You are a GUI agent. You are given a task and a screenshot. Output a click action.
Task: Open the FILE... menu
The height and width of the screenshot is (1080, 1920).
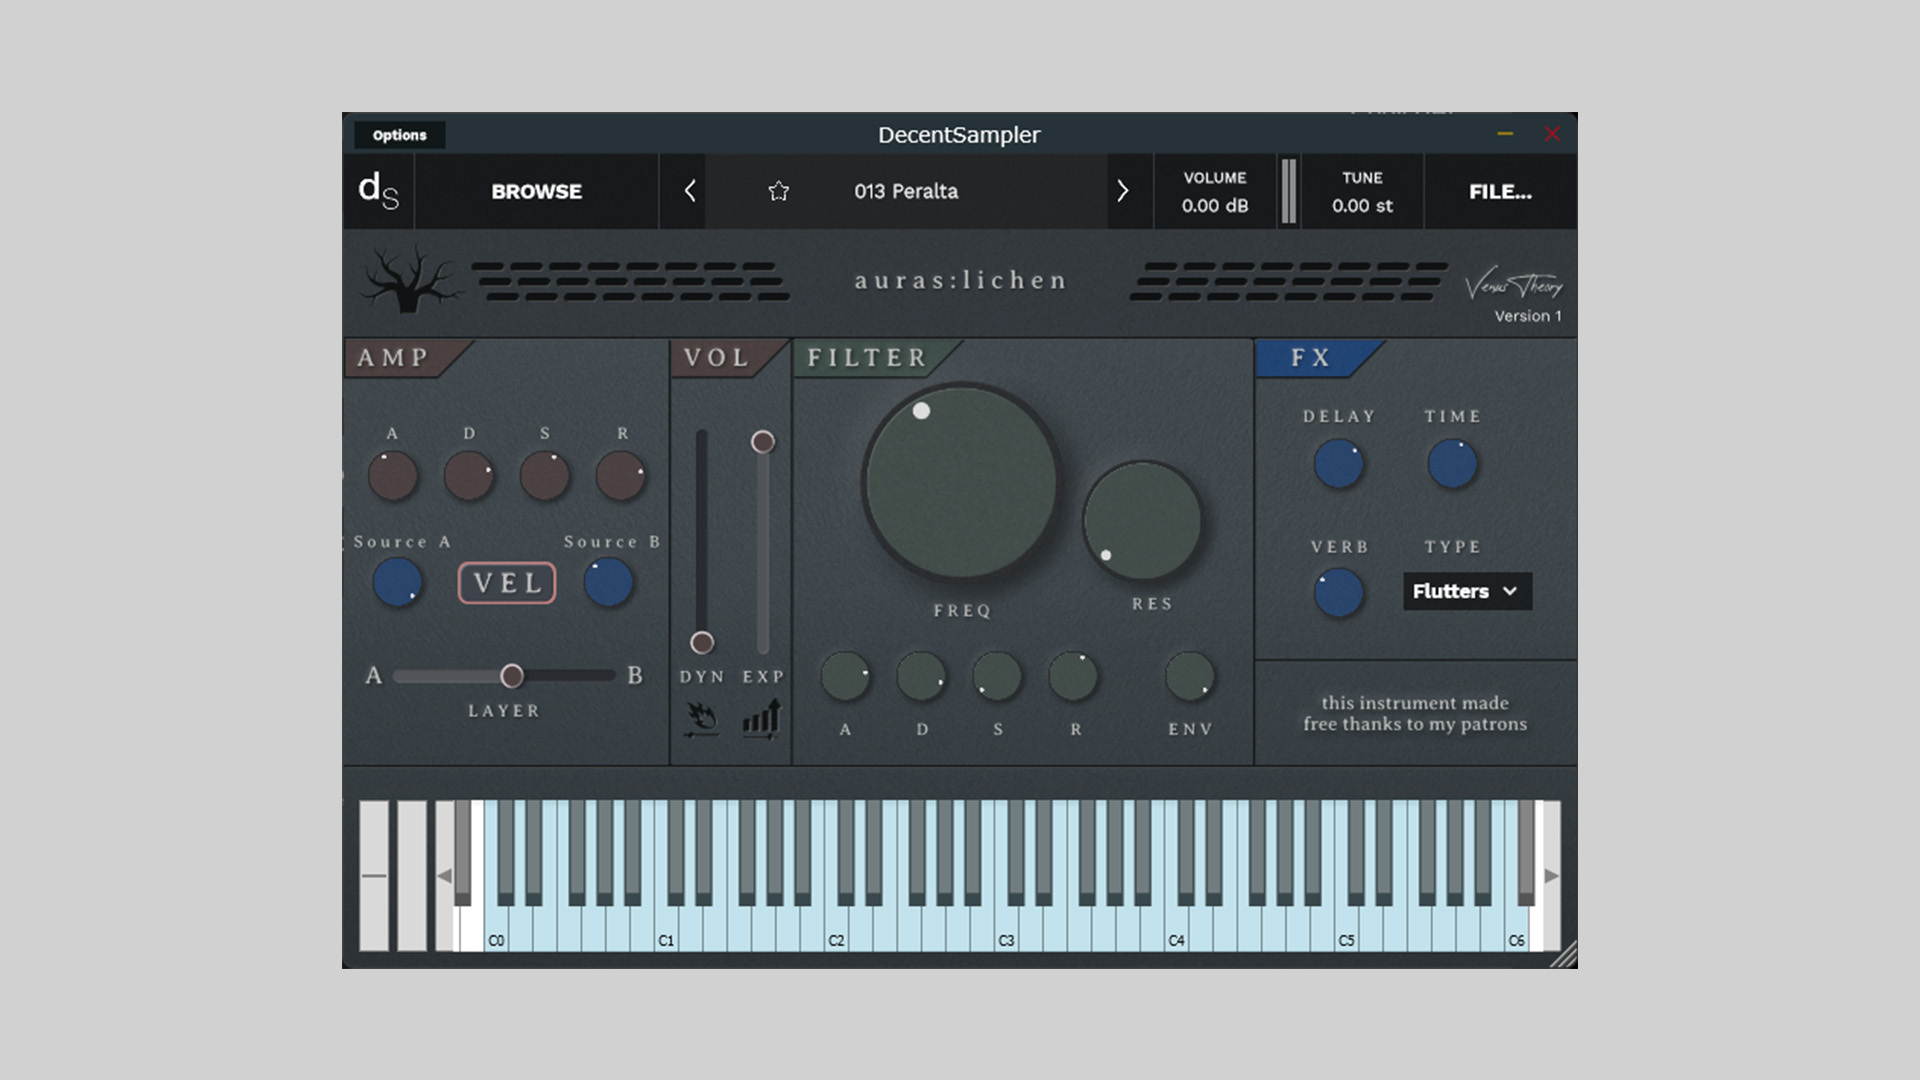[x=1499, y=191]
